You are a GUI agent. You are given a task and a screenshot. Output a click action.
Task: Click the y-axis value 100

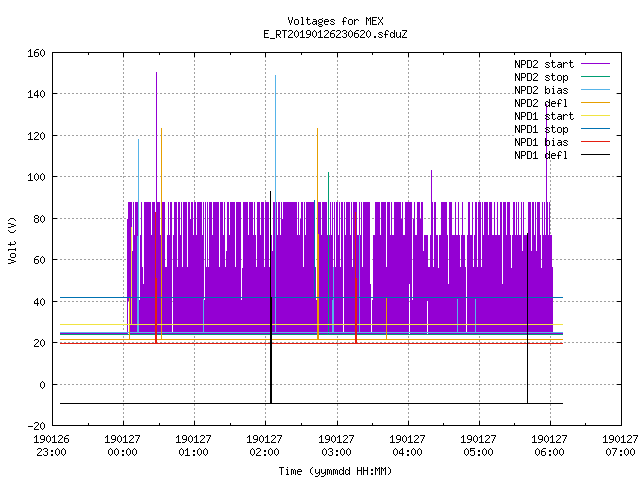(x=36, y=177)
